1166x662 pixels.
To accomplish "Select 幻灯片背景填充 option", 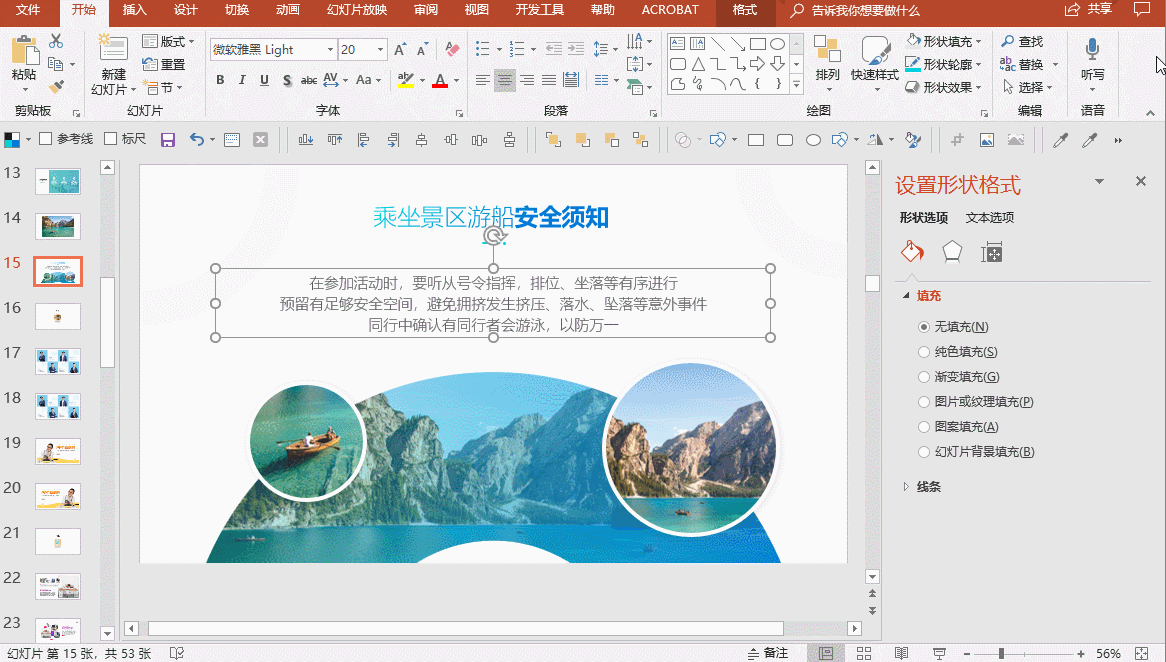I will point(976,451).
